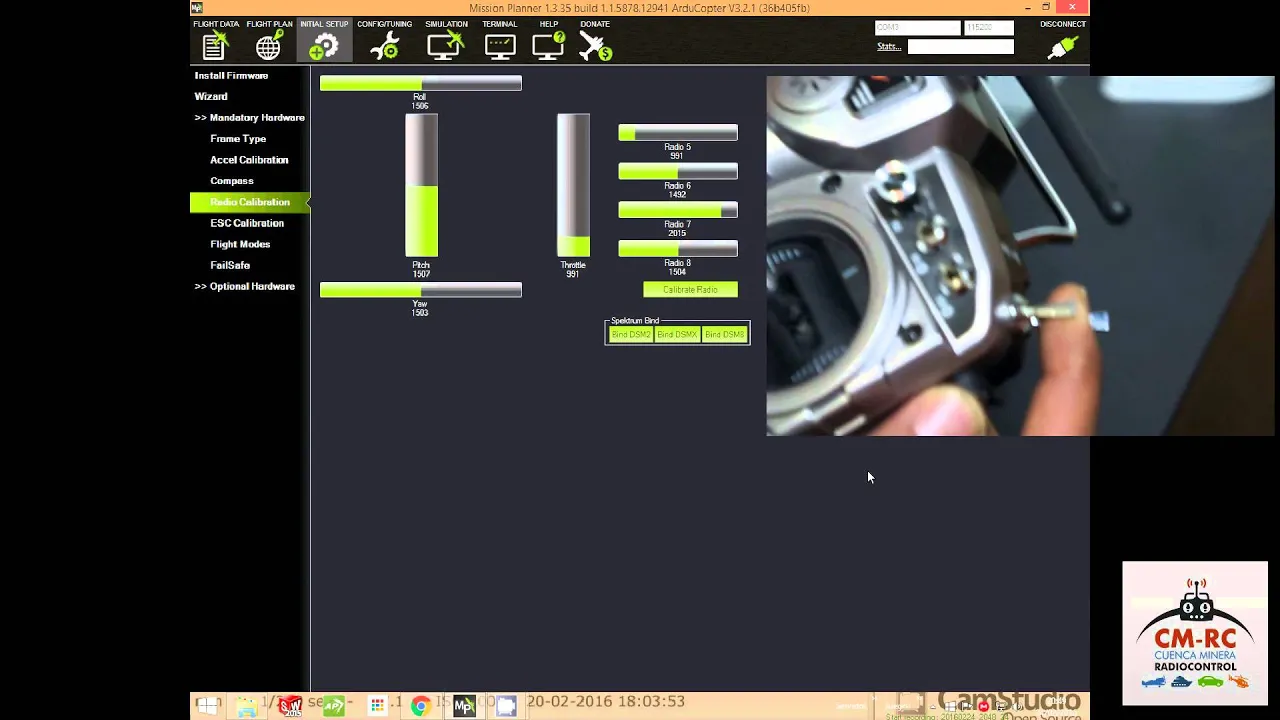Click the Pitch vertical bar
Image resolution: width=1280 pixels, height=720 pixels.
tap(421, 185)
